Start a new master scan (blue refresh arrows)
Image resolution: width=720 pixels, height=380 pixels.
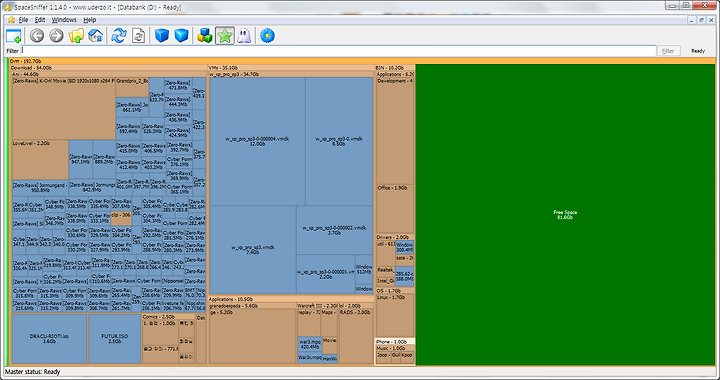point(118,36)
